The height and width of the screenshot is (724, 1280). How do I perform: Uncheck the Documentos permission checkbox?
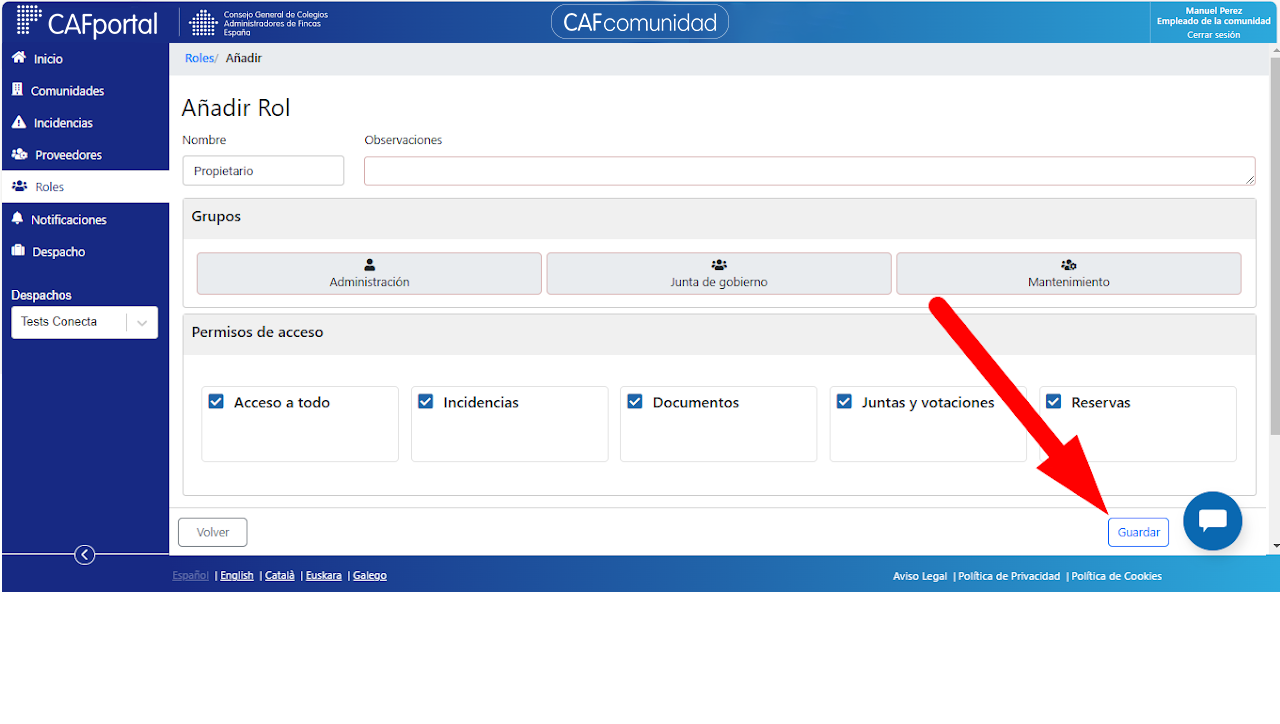point(634,401)
